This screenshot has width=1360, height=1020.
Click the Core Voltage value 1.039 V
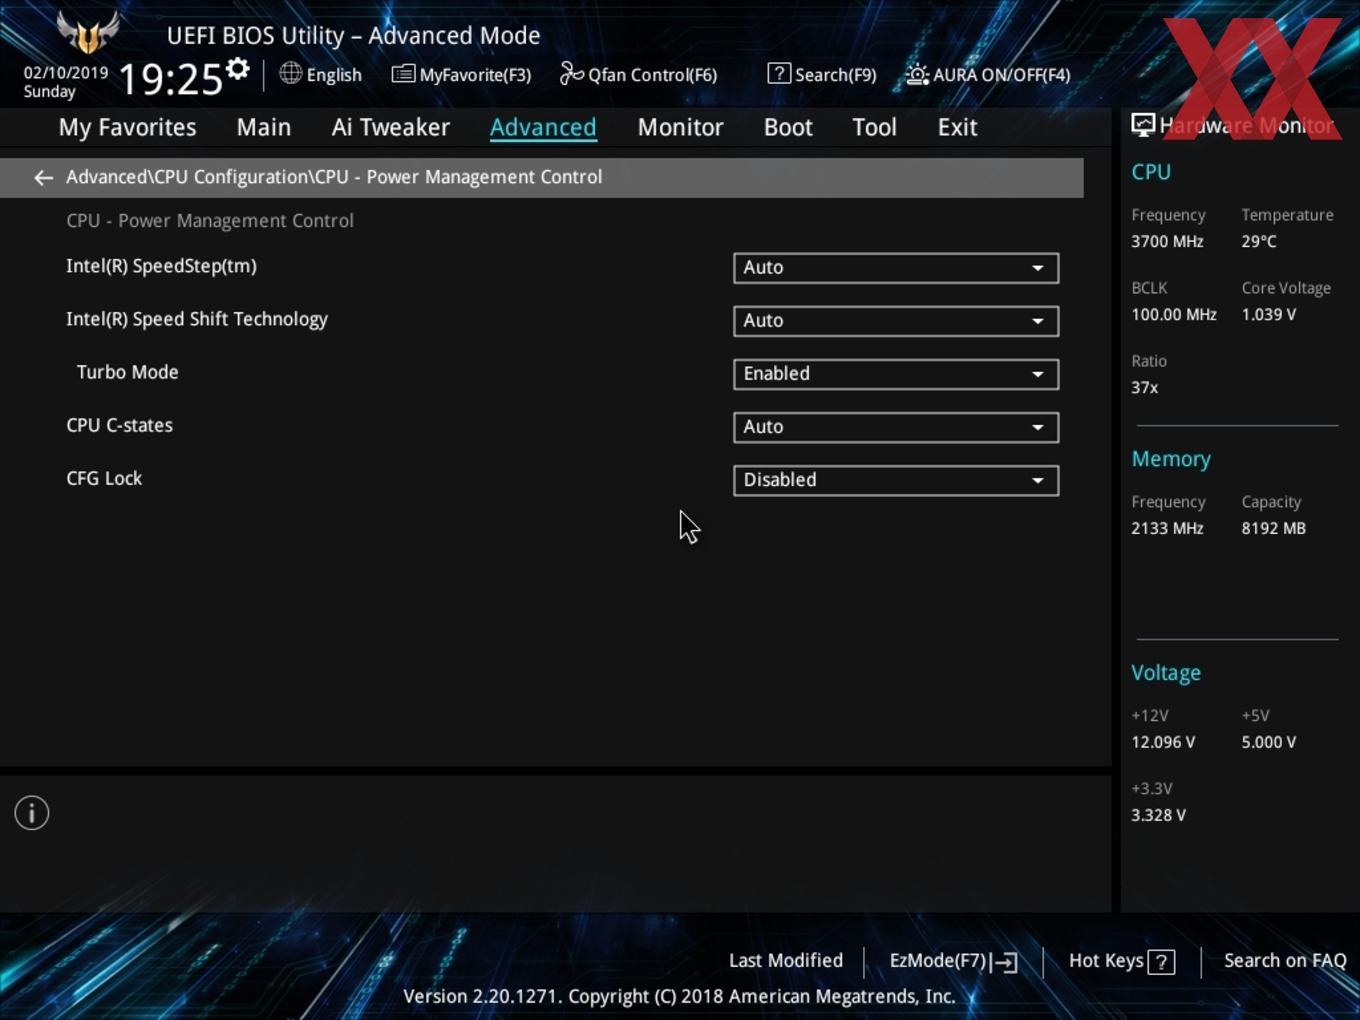(x=1268, y=314)
